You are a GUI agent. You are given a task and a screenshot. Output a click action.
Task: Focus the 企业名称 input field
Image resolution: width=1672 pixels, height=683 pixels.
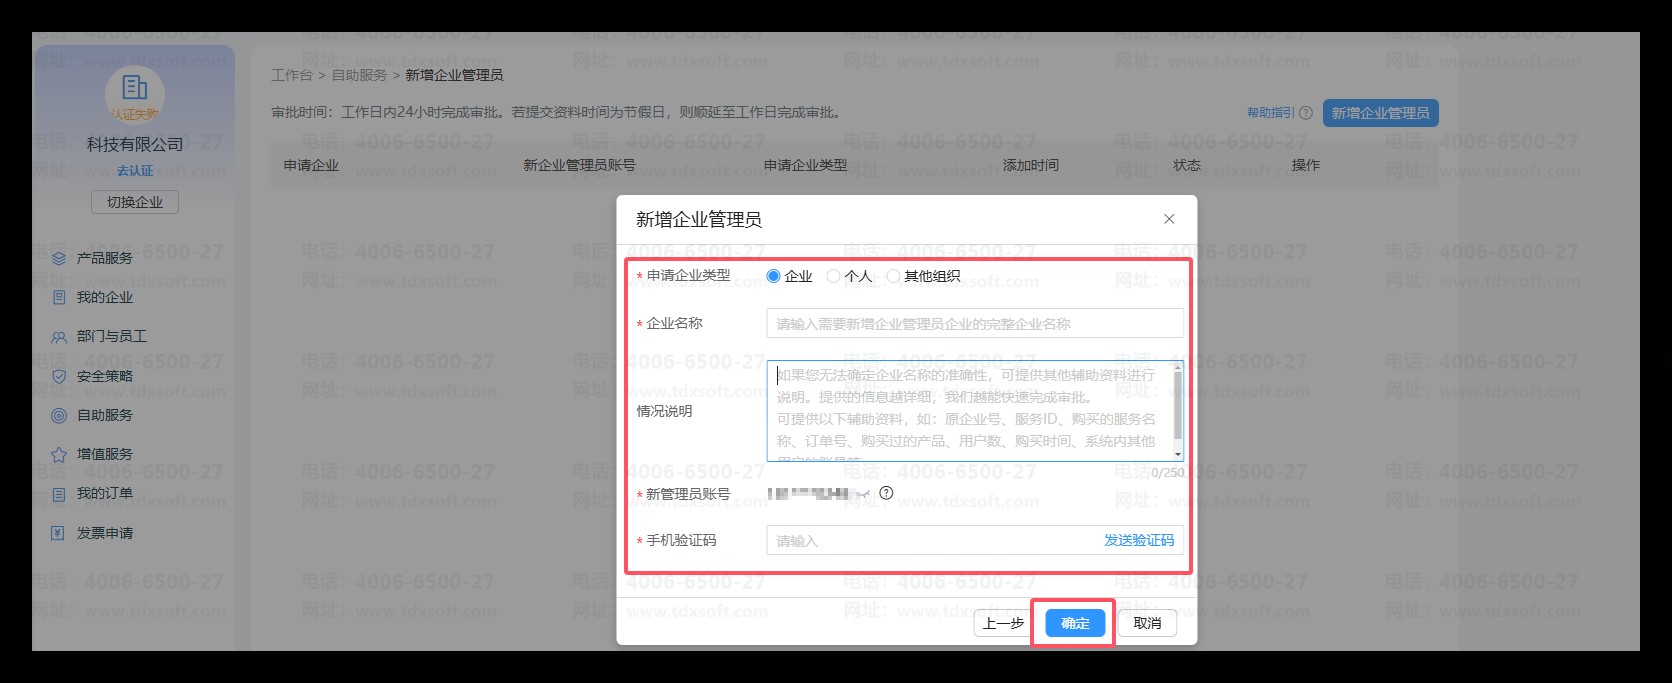(x=974, y=324)
